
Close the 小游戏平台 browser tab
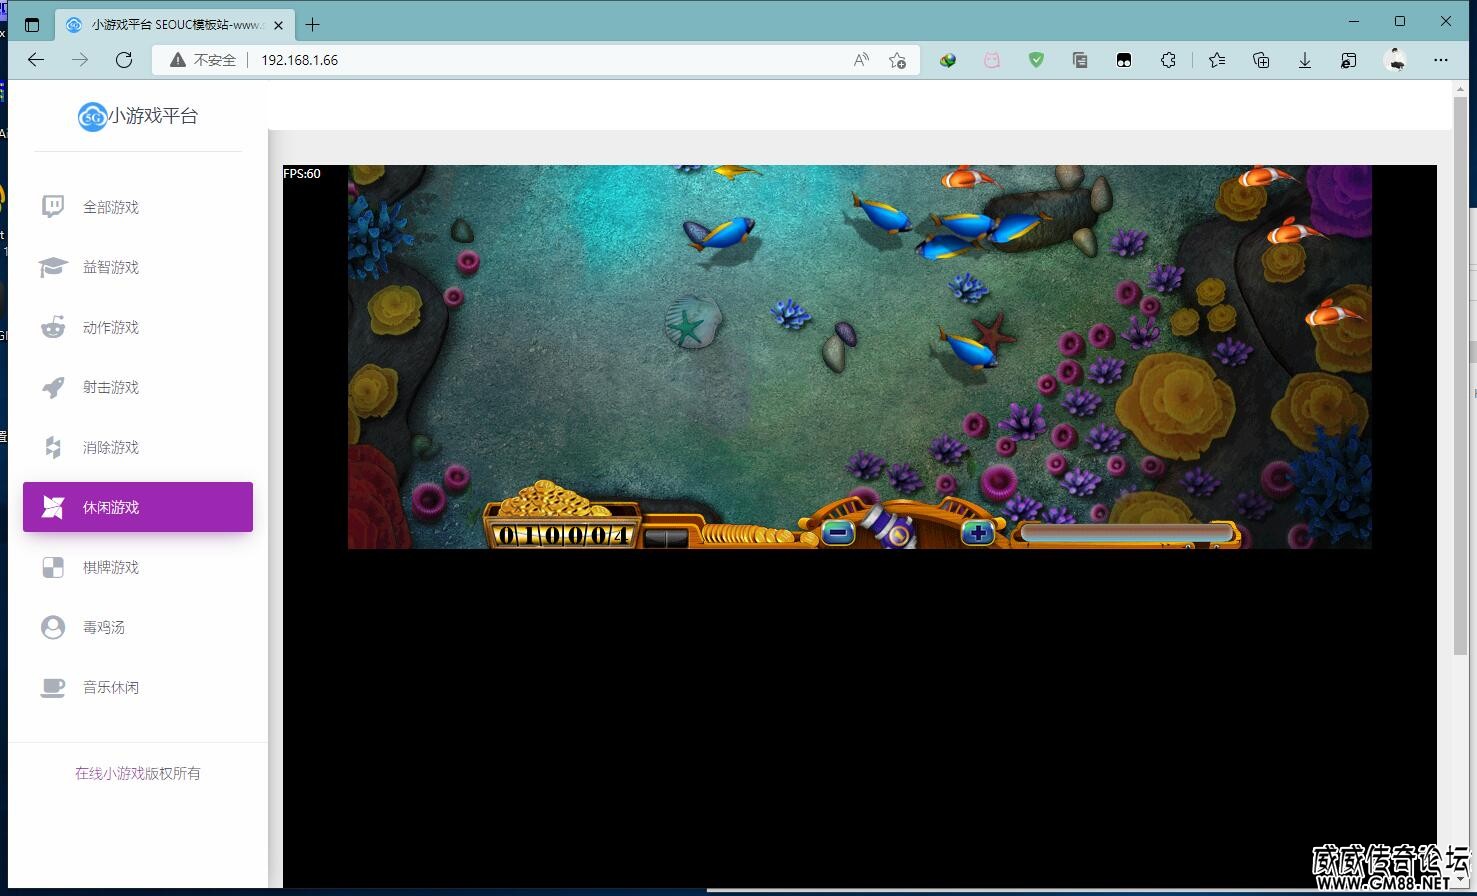[x=279, y=25]
